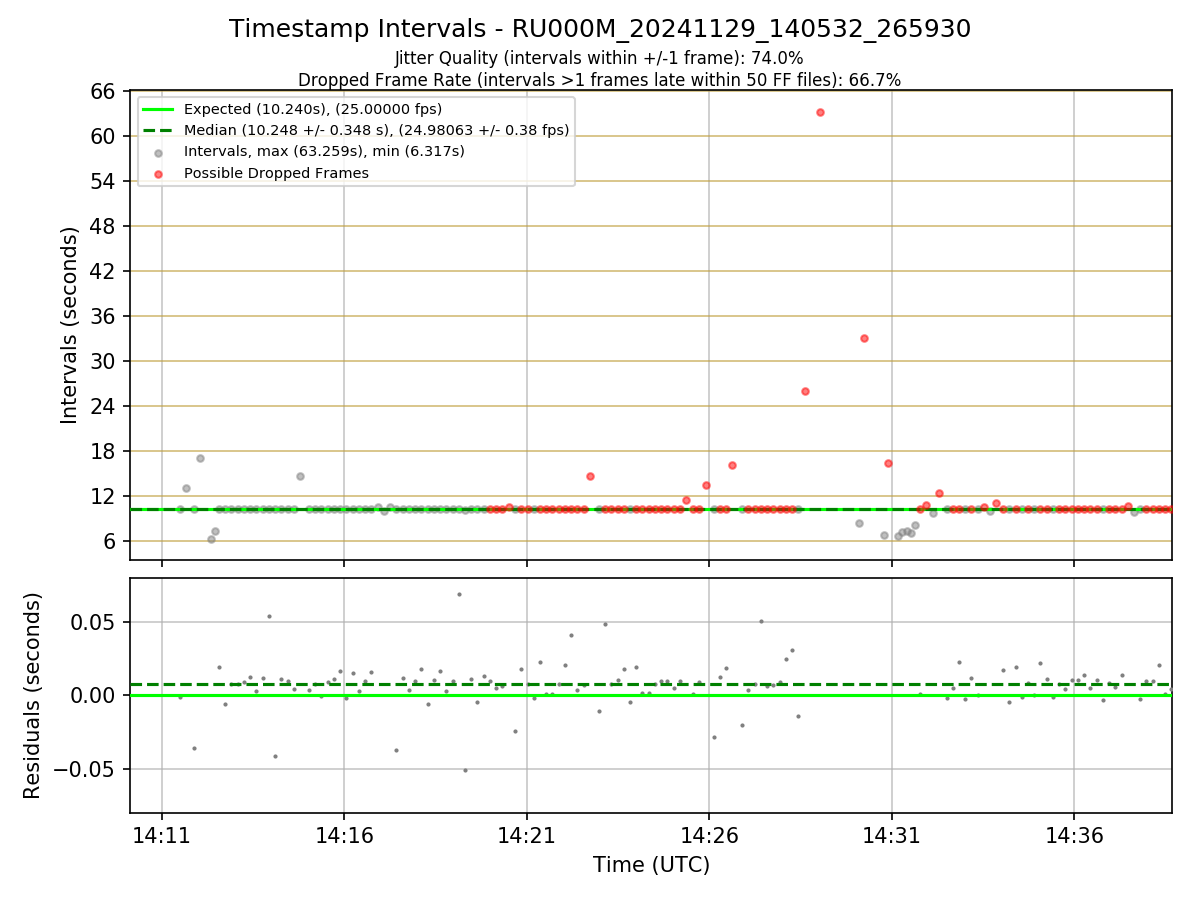This screenshot has width=1200, height=900.
Task: Click the red dropped-frame point near 26 seconds
Action: click(x=805, y=391)
